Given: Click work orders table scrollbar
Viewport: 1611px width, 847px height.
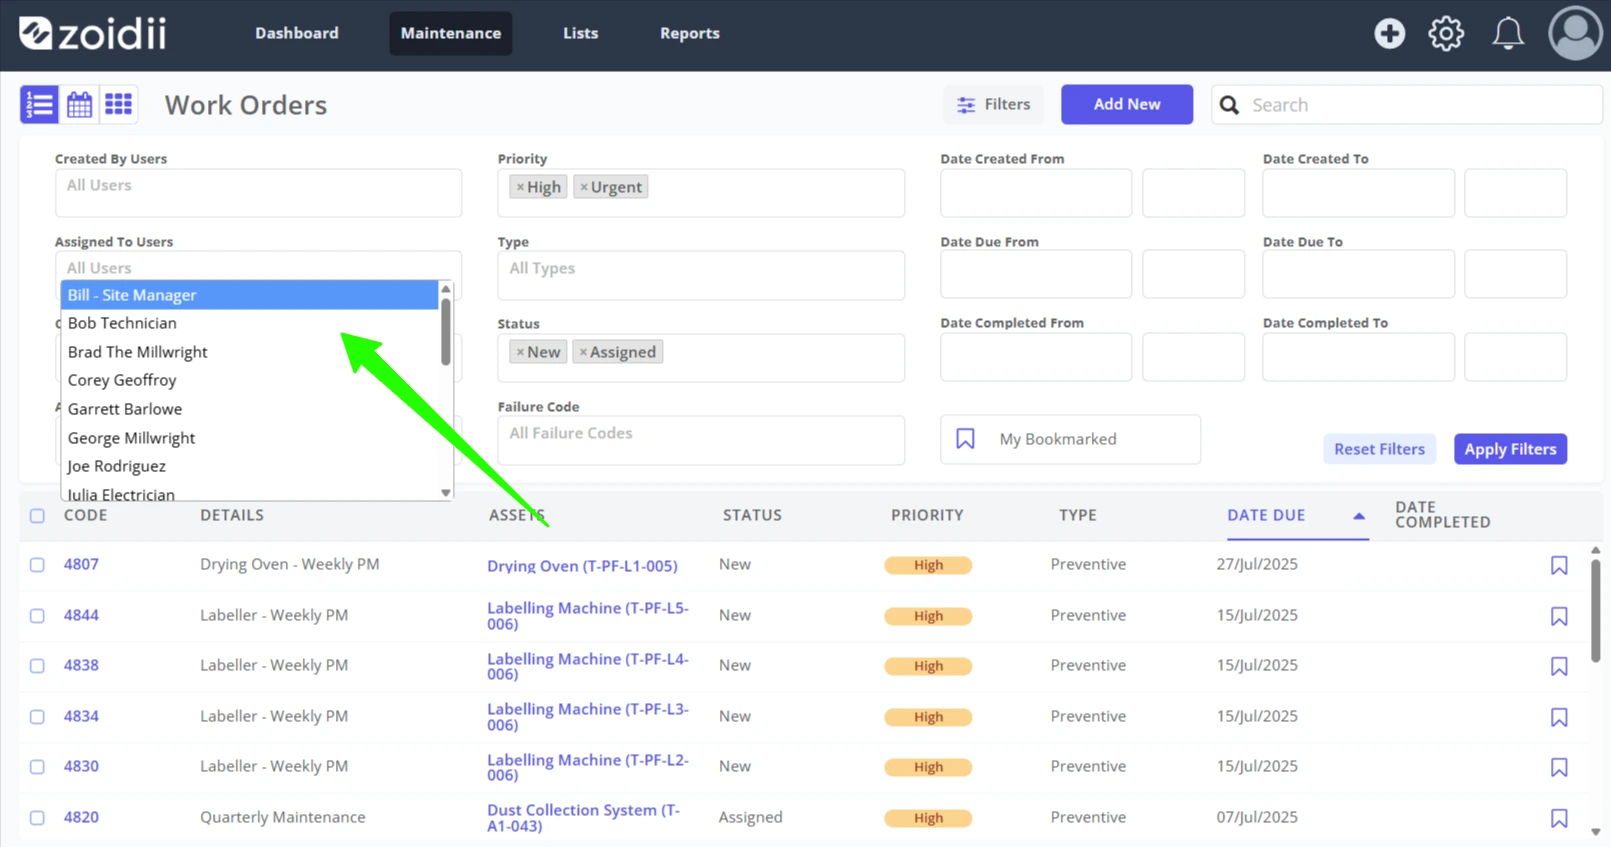Looking at the screenshot, I should click(x=1596, y=610).
